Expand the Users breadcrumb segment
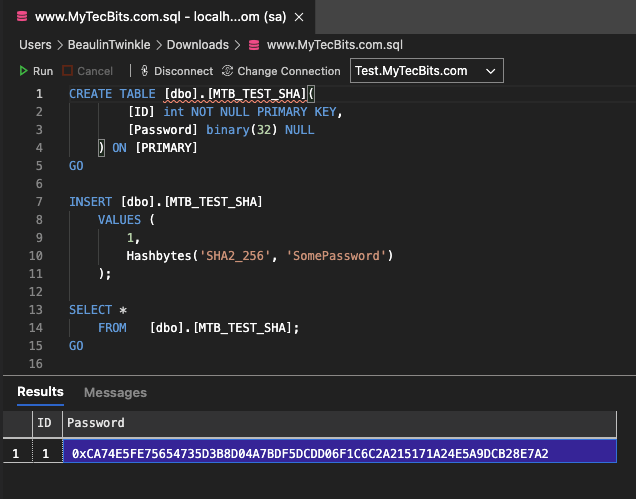Image resolution: width=636 pixels, height=499 pixels. pyautogui.click(x=35, y=45)
